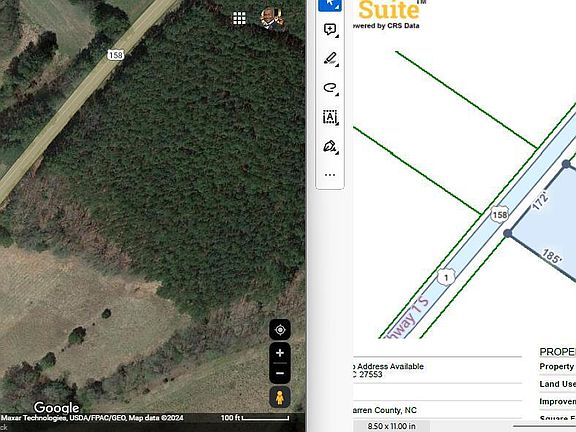Select the highlighter pen tool
Viewport: 576px width, 432px height.
[330, 59]
